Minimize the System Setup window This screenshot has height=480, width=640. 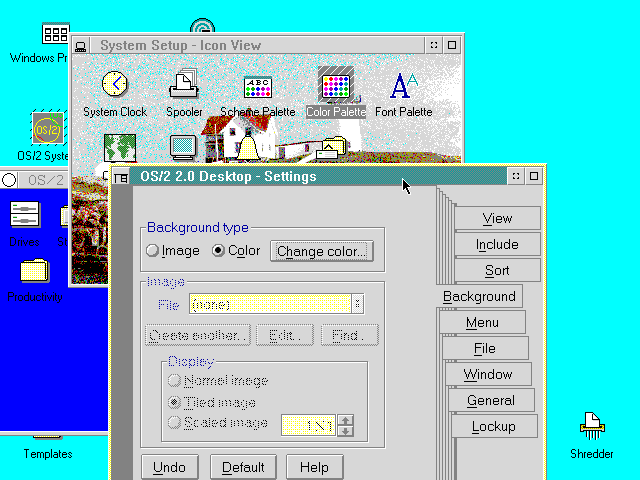pos(434,45)
